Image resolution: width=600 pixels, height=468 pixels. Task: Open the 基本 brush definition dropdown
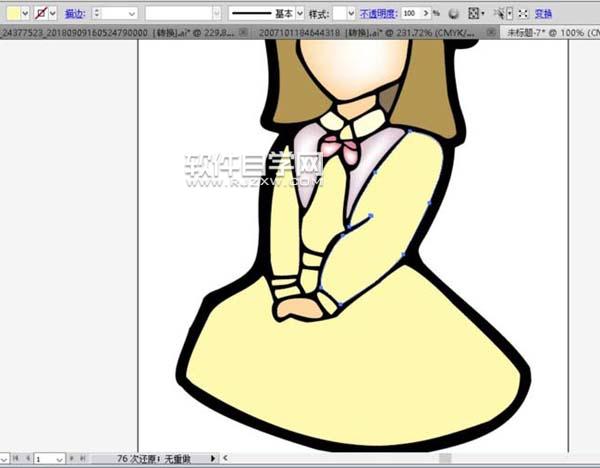300,14
